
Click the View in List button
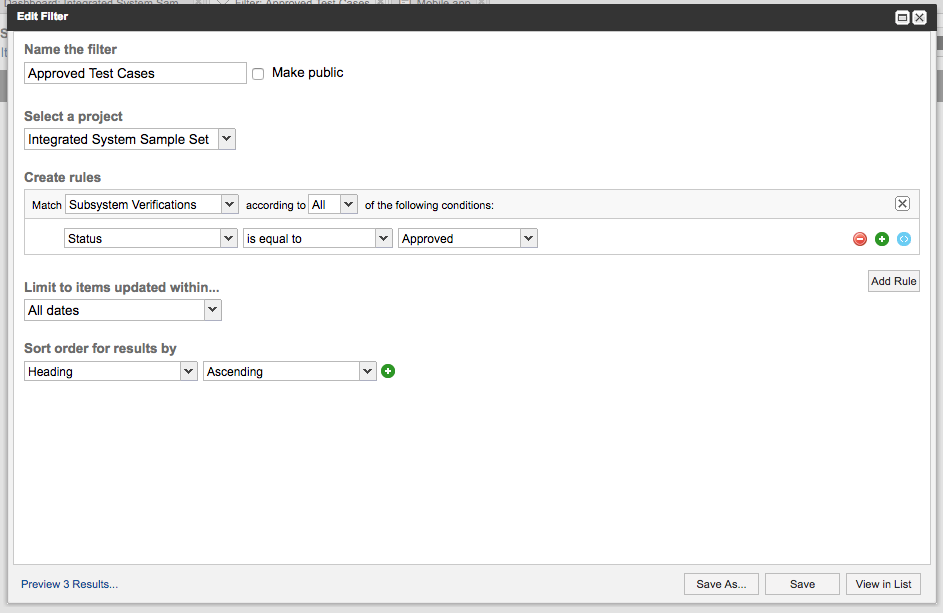click(x=883, y=584)
